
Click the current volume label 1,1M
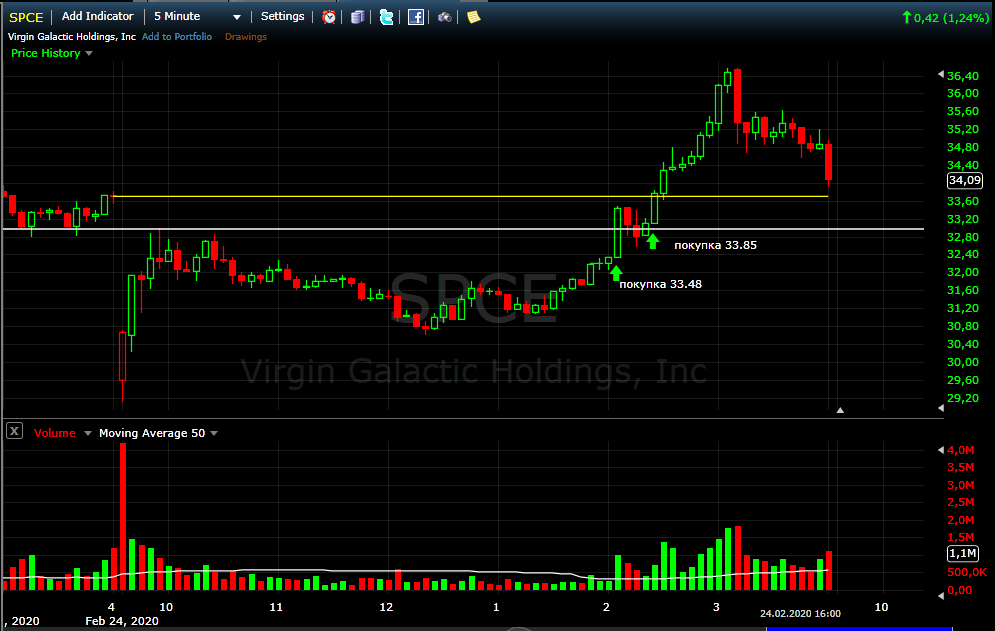coord(963,554)
